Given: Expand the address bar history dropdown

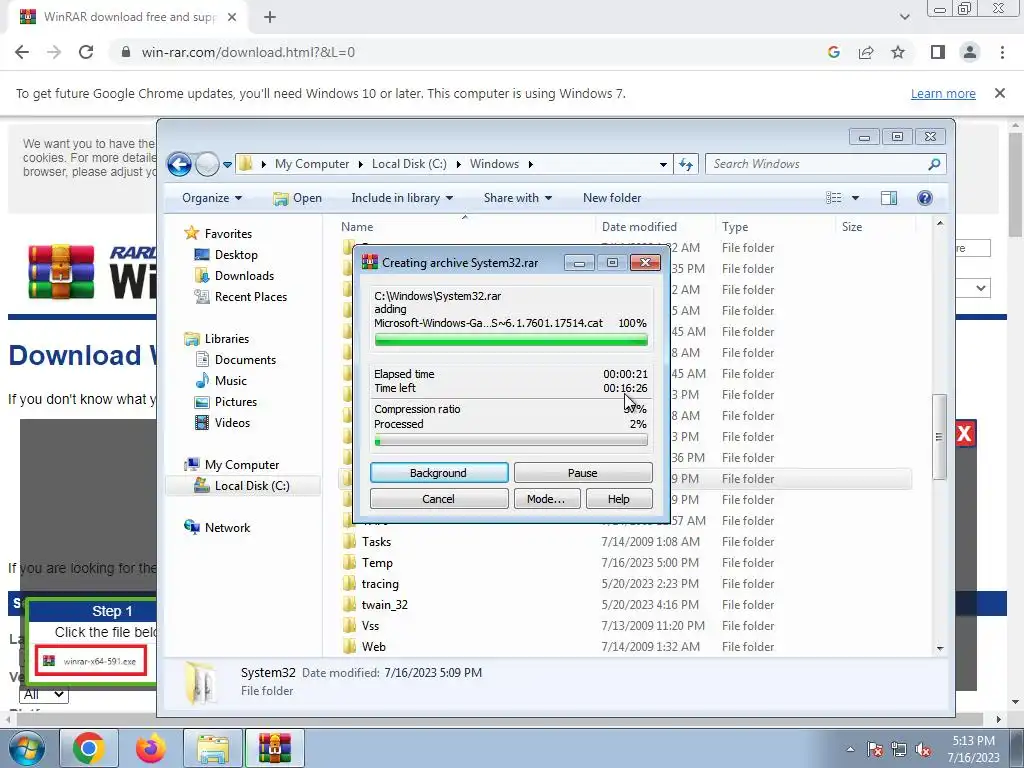Looking at the screenshot, I should [663, 164].
